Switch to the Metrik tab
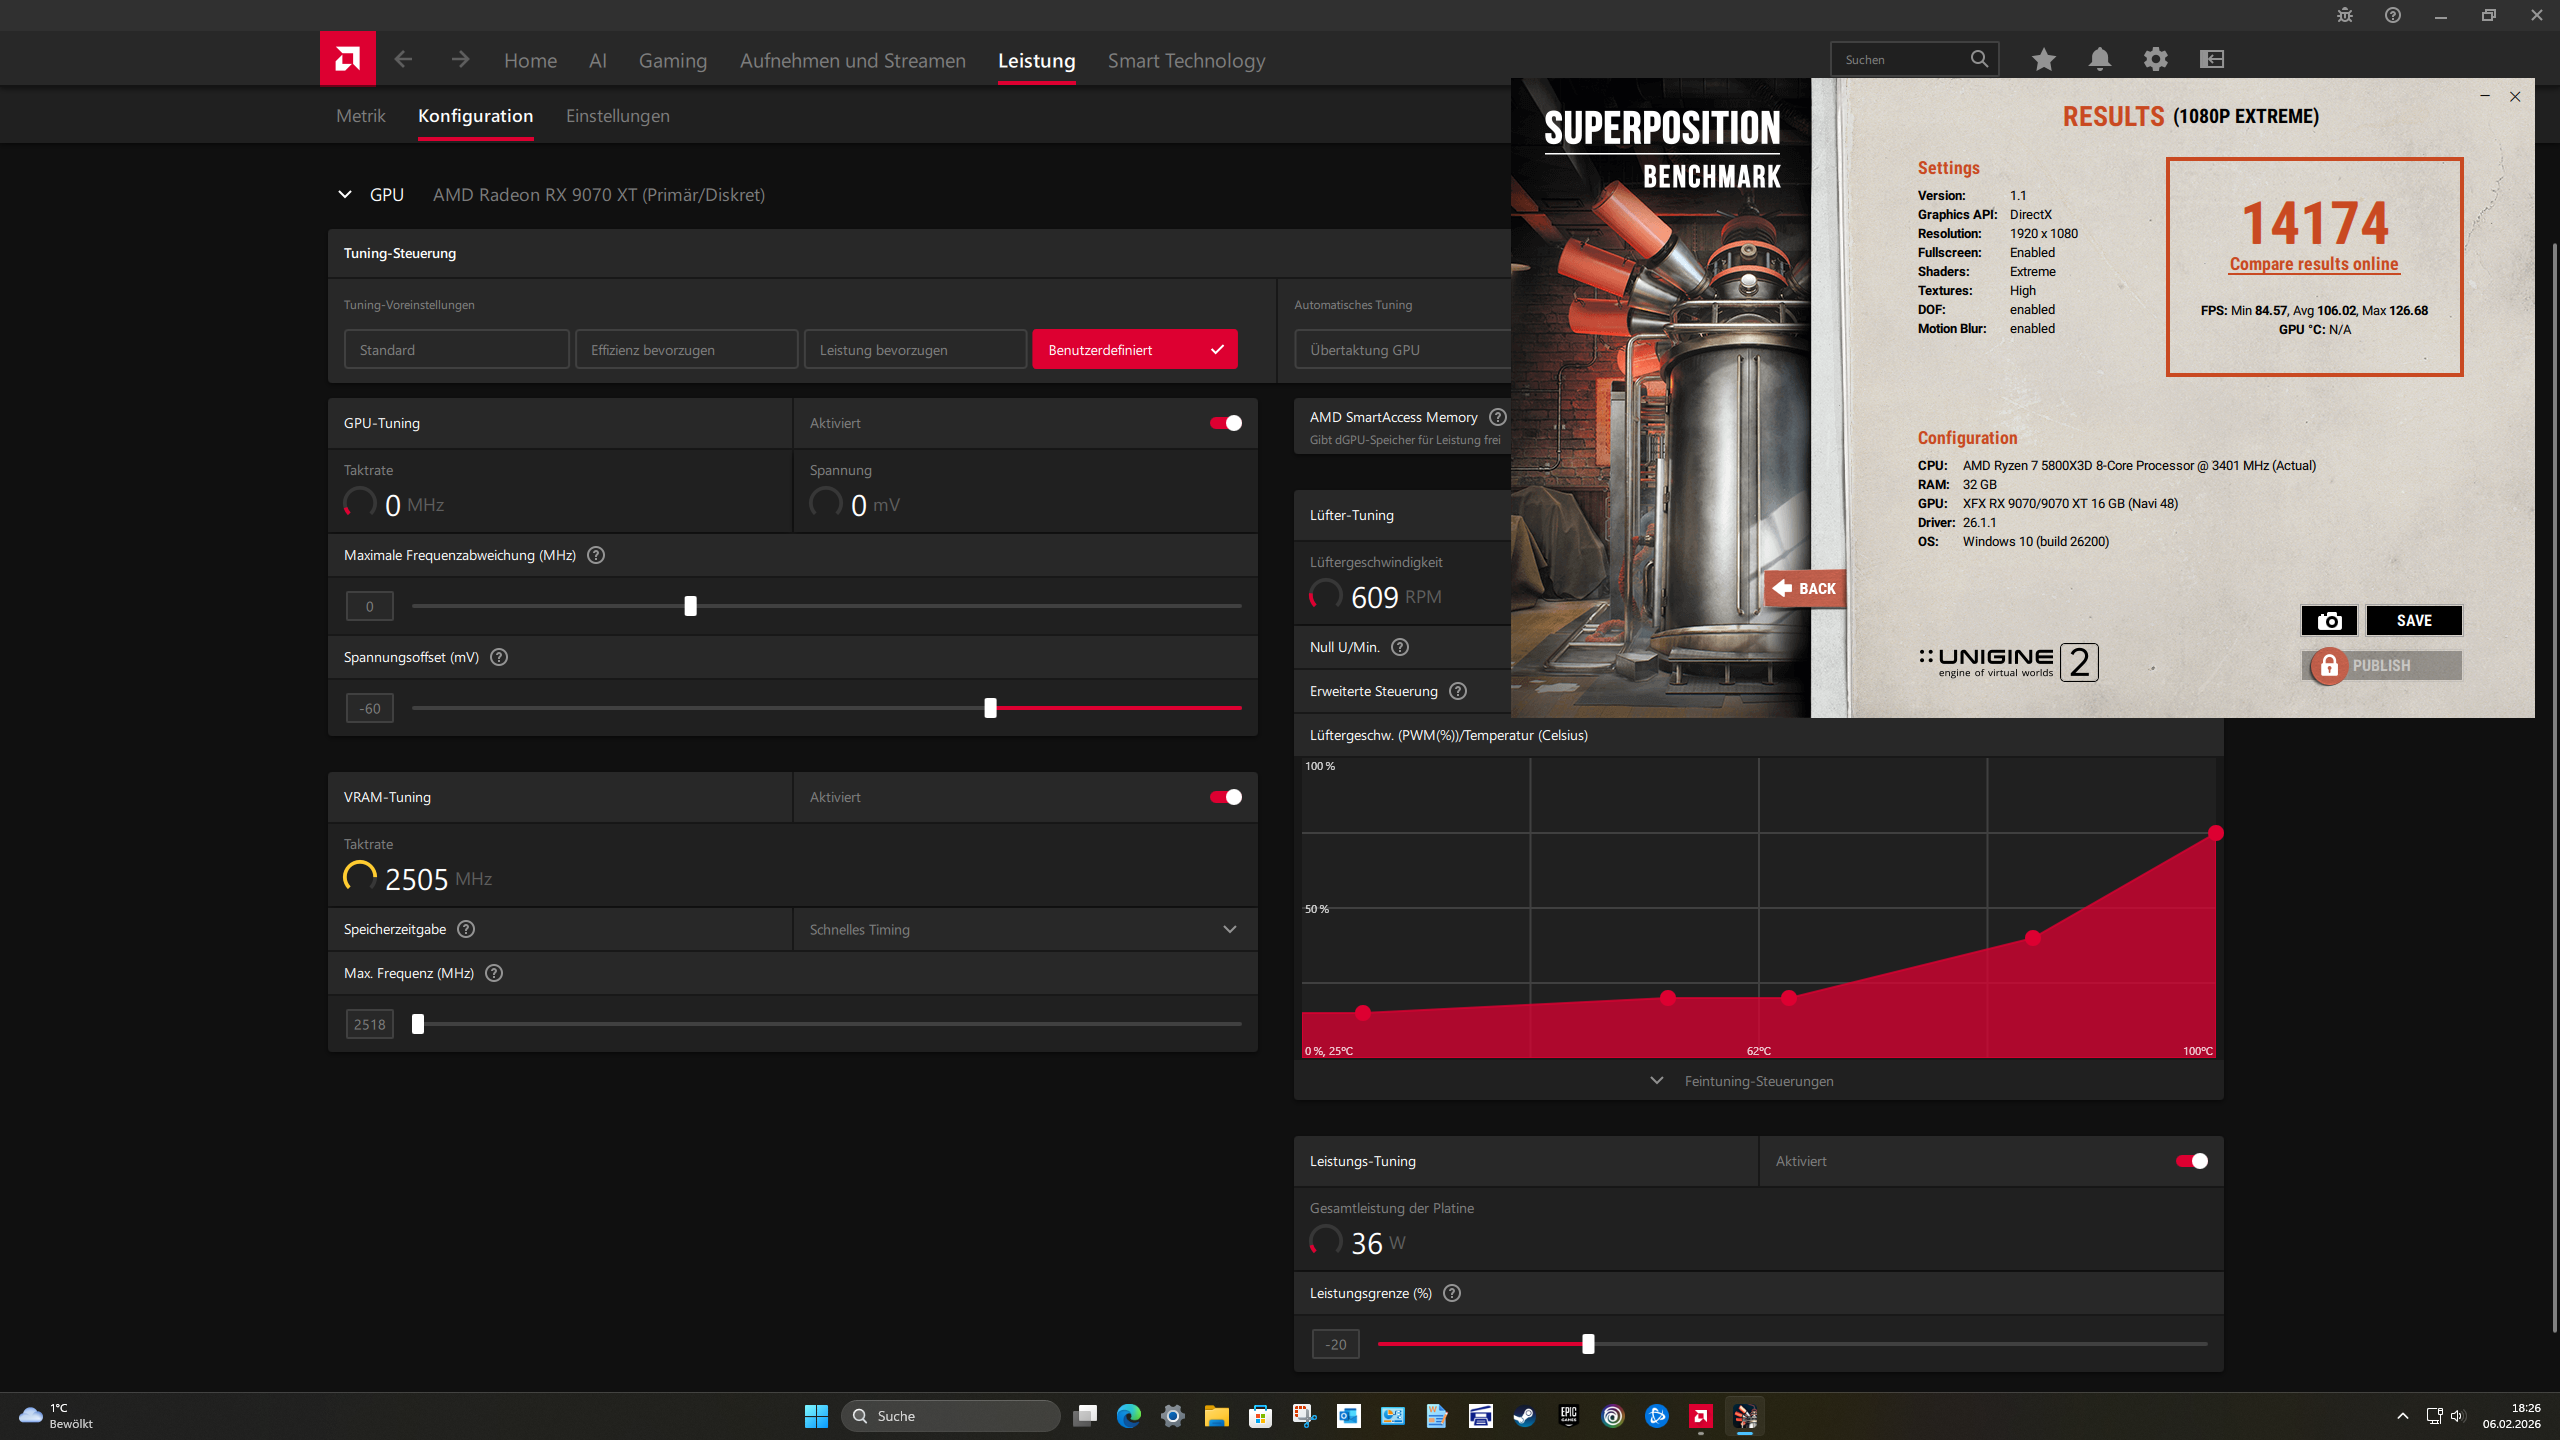The width and height of the screenshot is (2560, 1440). click(360, 116)
